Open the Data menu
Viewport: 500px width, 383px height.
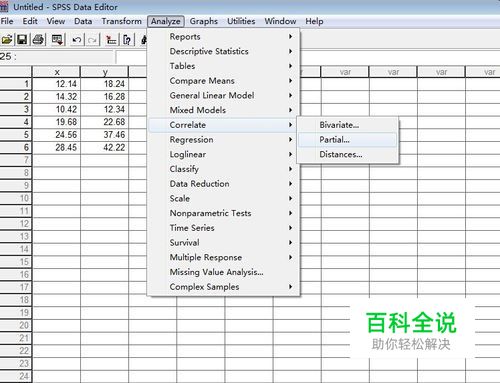[83, 21]
